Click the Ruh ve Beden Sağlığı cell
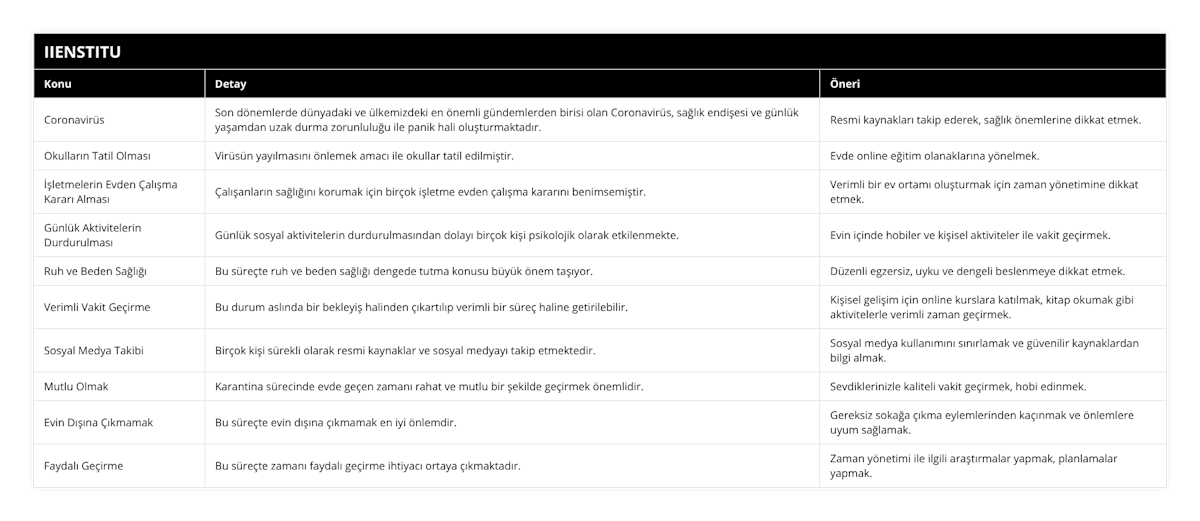Screen dimensions: 1200x521 click(x=96, y=271)
